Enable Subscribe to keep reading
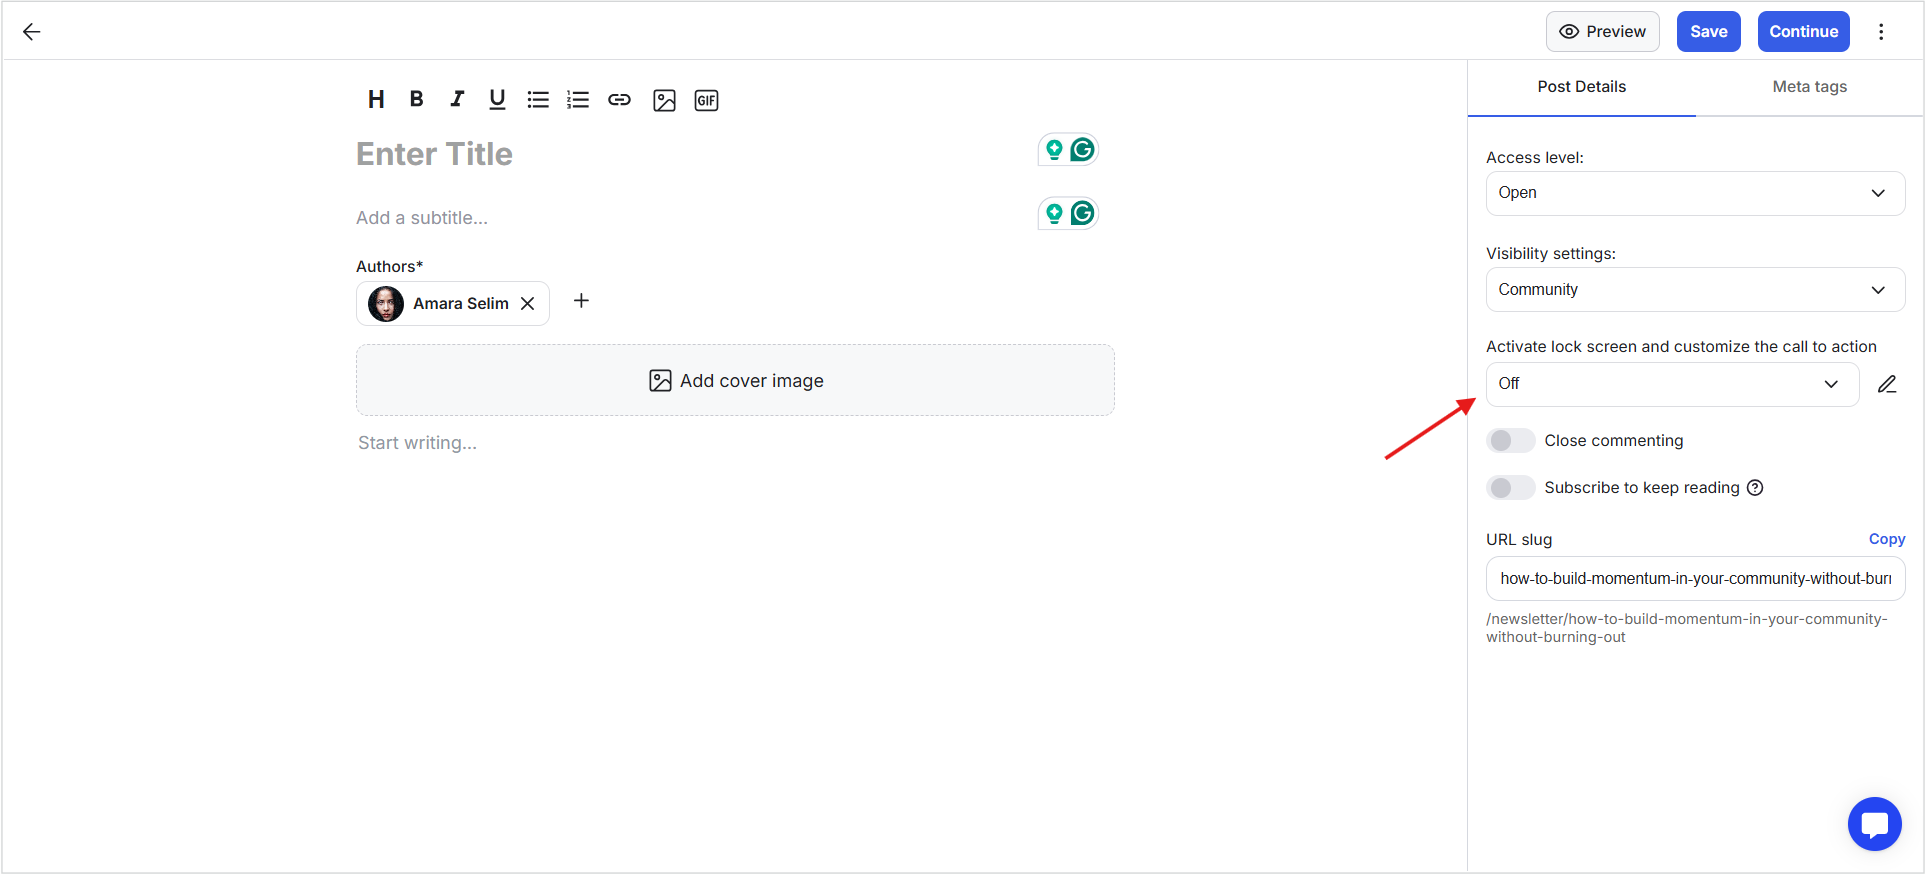 click(1510, 488)
